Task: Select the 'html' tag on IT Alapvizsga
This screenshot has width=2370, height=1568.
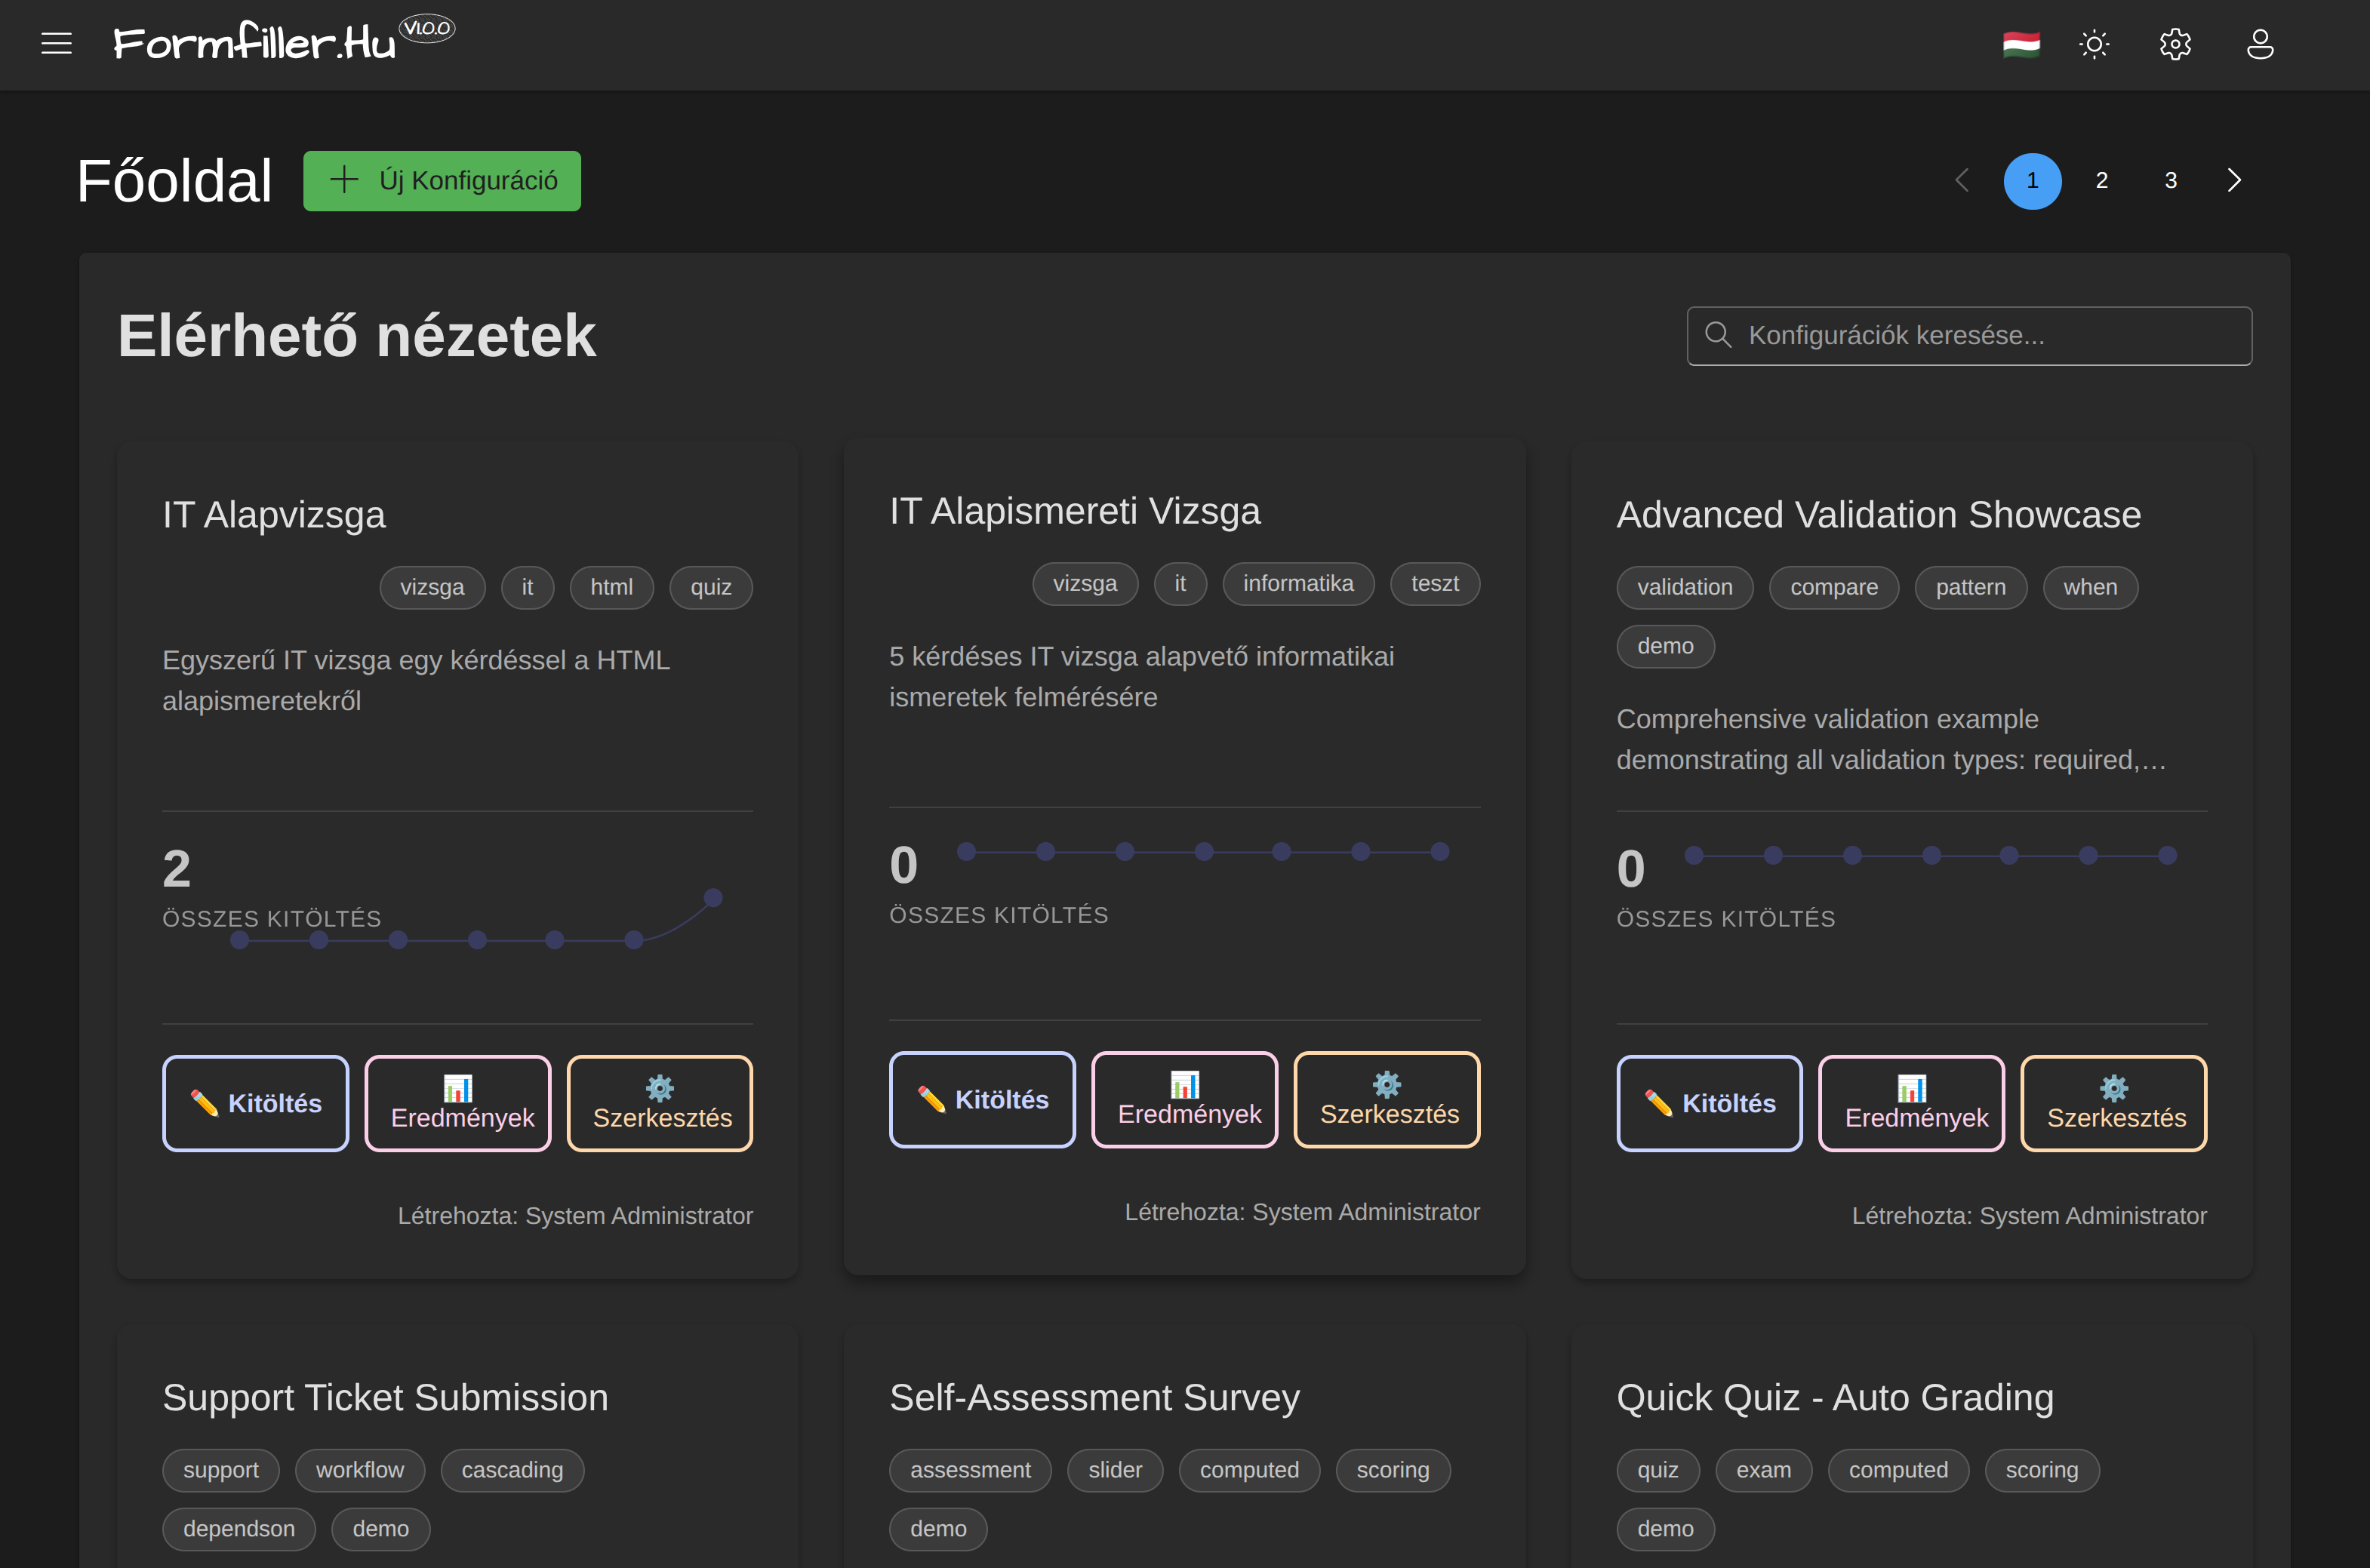Action: (x=611, y=587)
